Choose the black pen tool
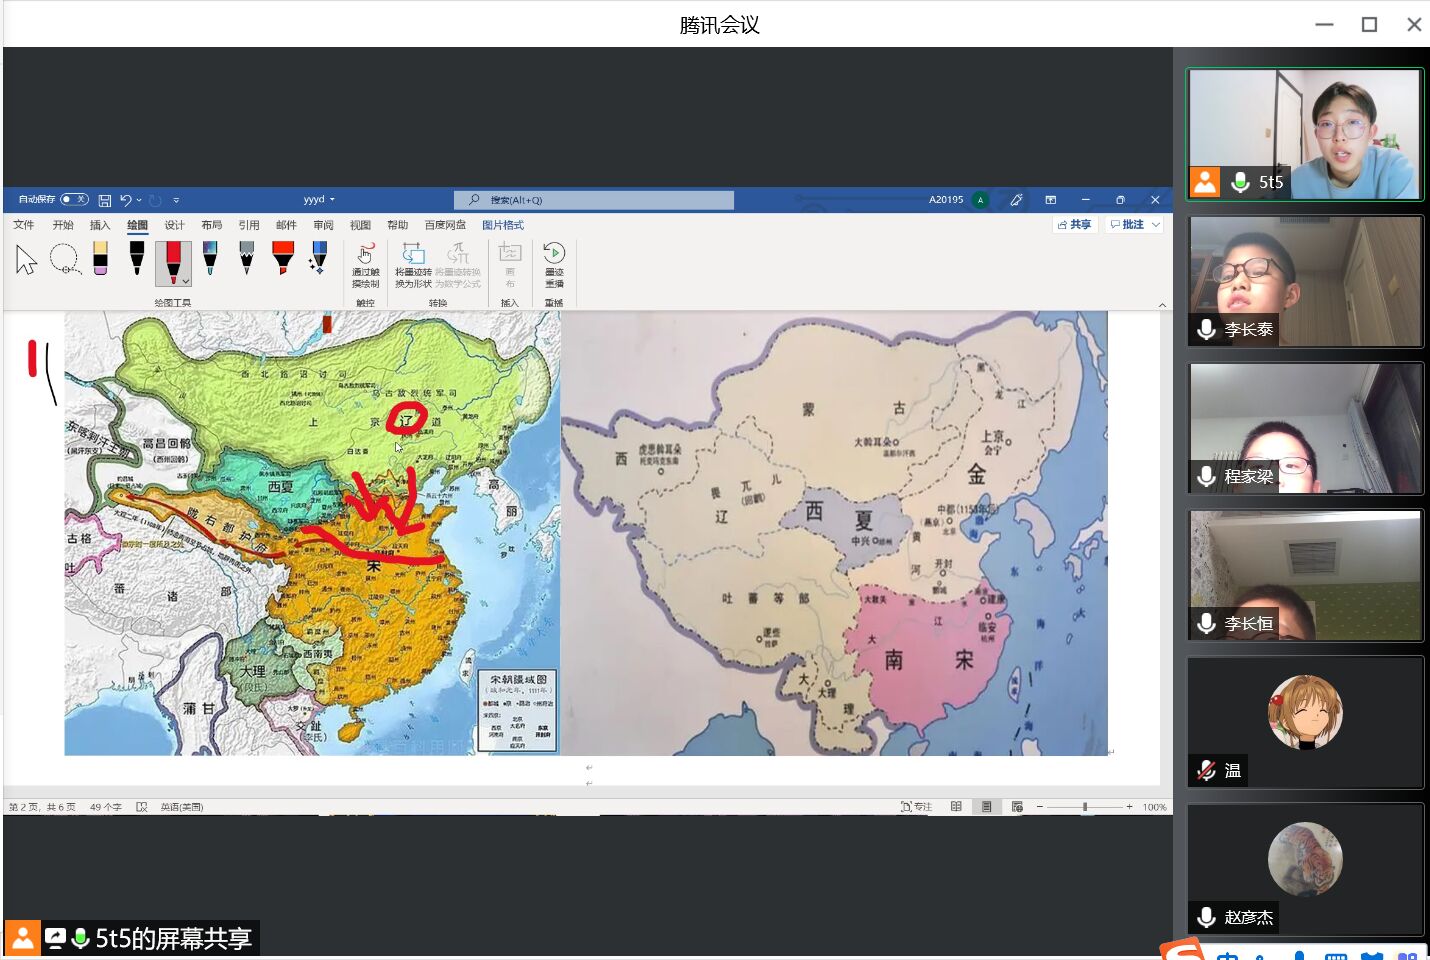Image resolution: width=1430 pixels, height=960 pixels. (137, 258)
